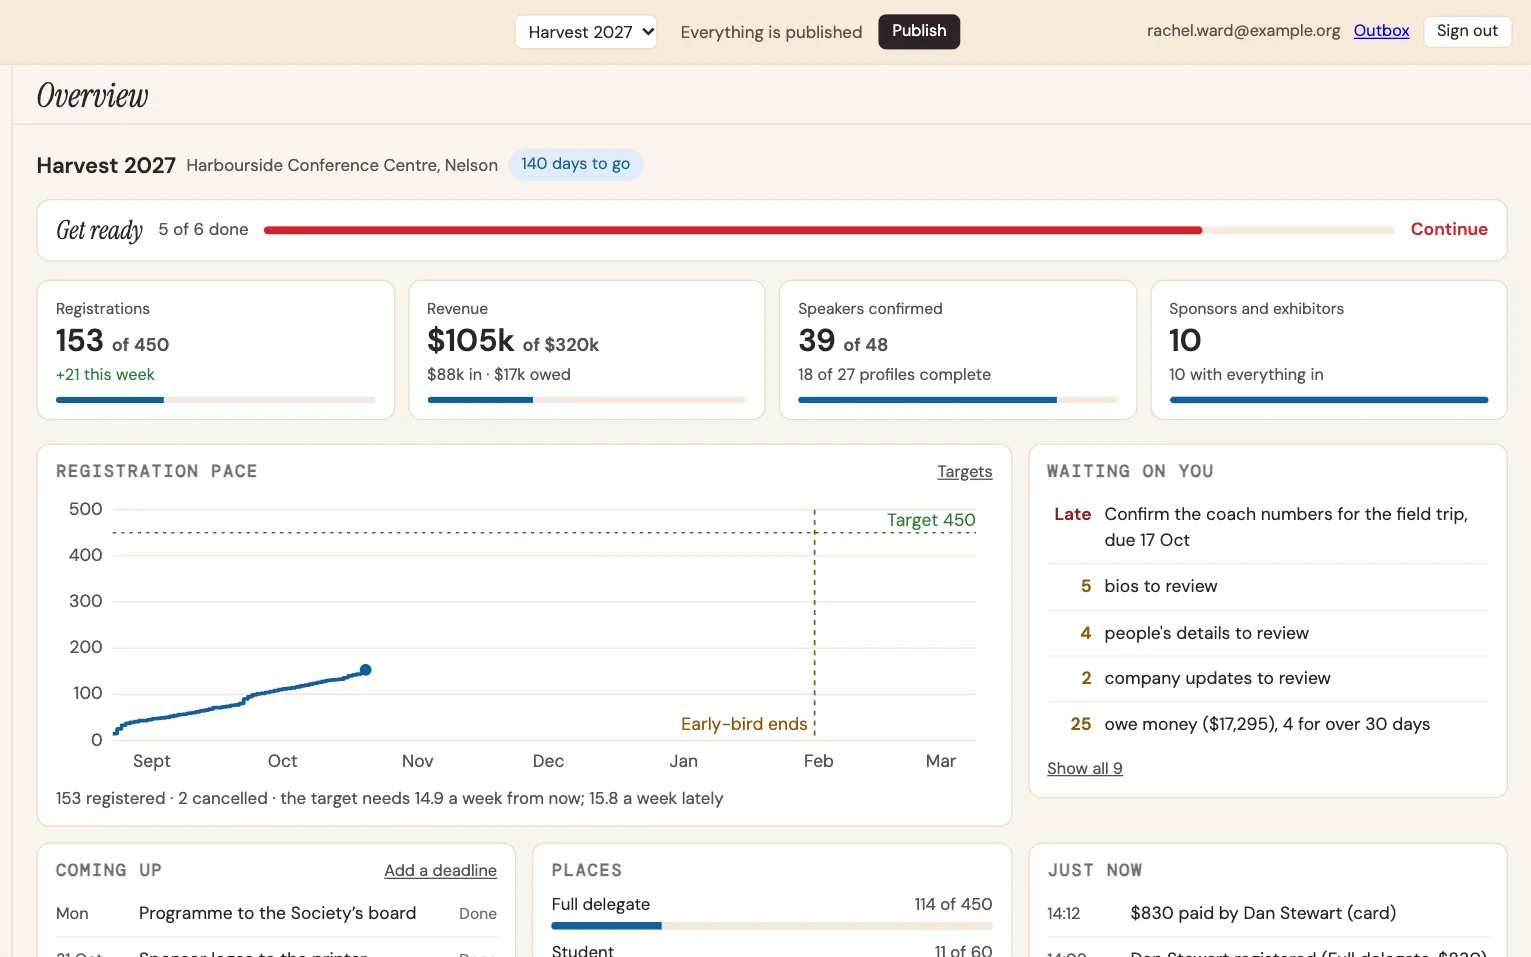
Task: Open the Sponsors and exhibitors card
Action: tap(1329, 350)
